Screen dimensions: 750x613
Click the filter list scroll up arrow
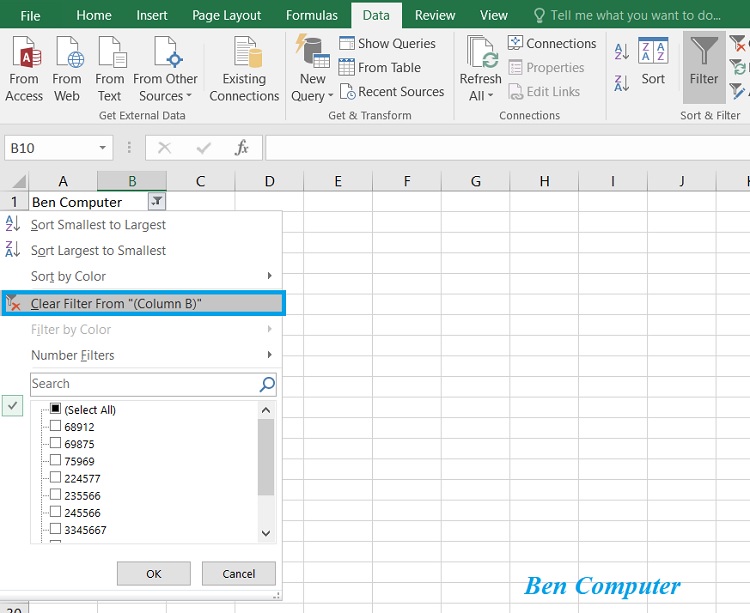pos(266,410)
